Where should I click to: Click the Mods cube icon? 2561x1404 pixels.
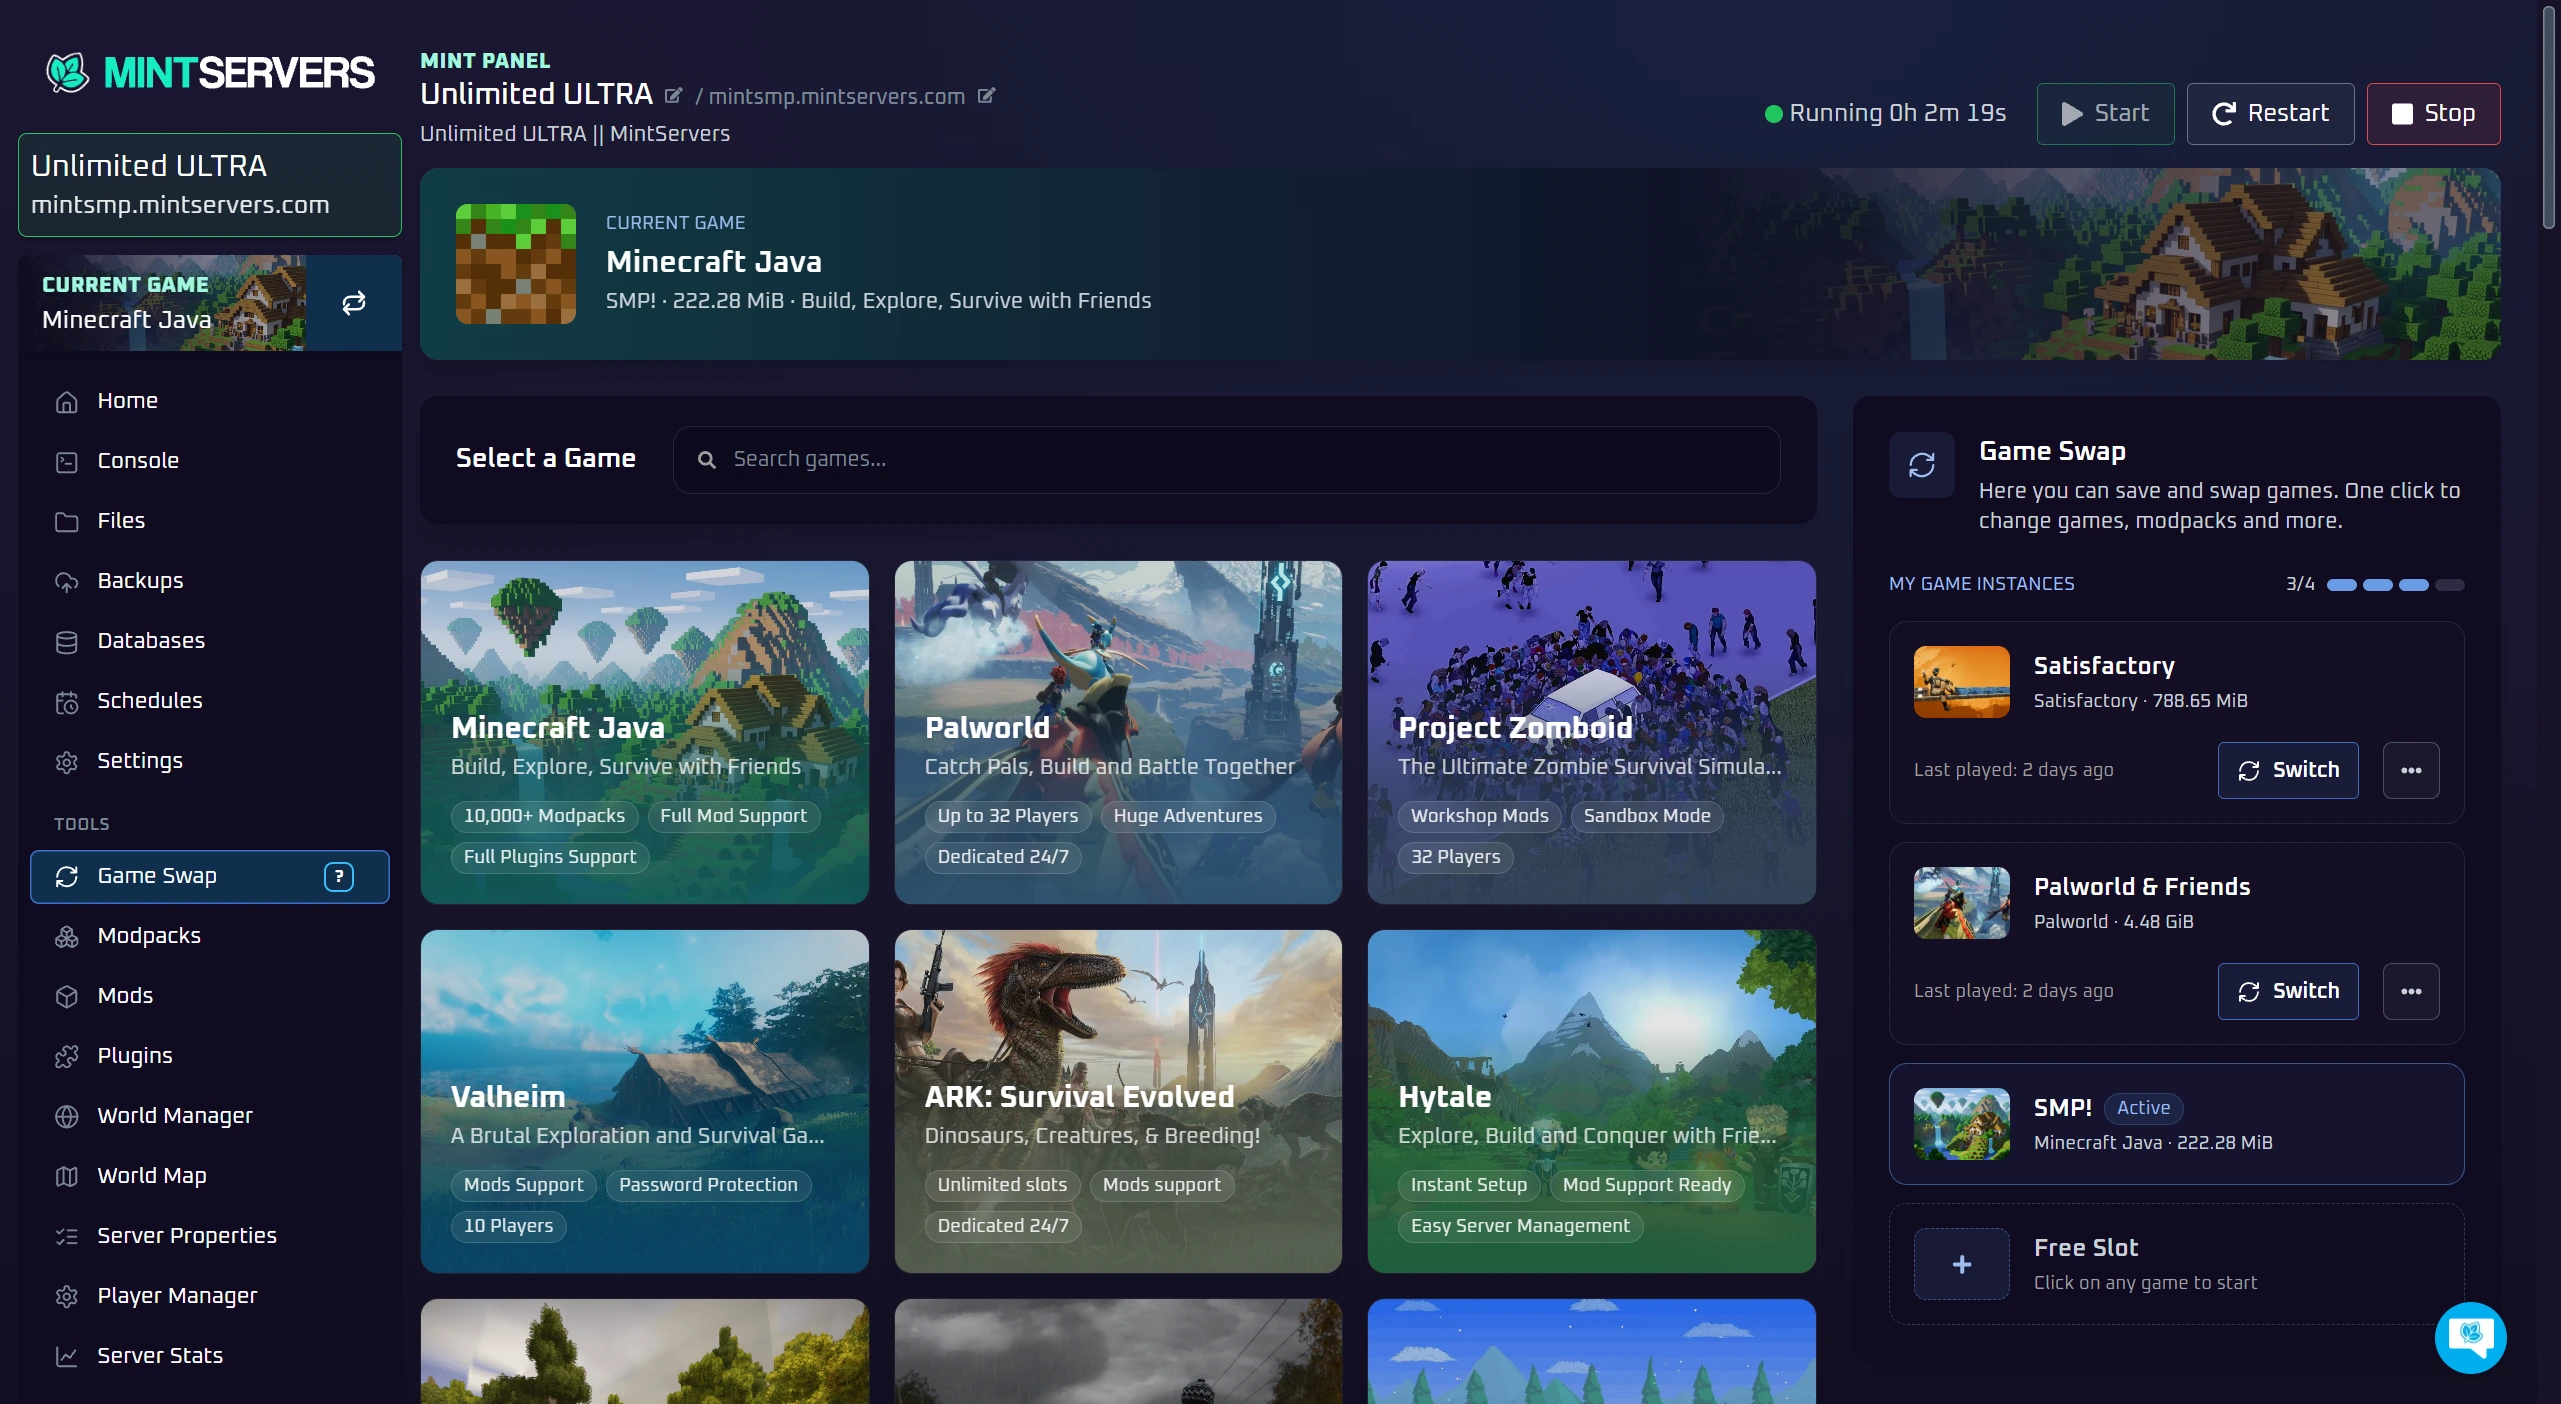pos(67,997)
